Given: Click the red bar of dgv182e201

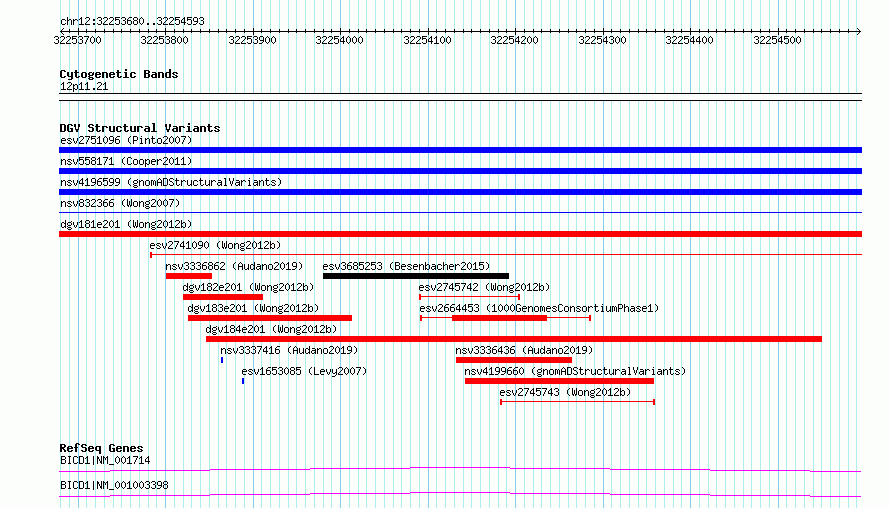Looking at the screenshot, I should [223, 297].
